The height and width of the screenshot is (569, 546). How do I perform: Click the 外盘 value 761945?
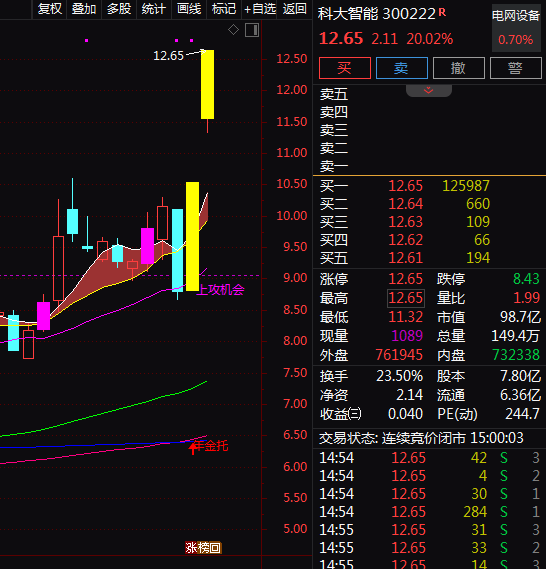click(399, 355)
